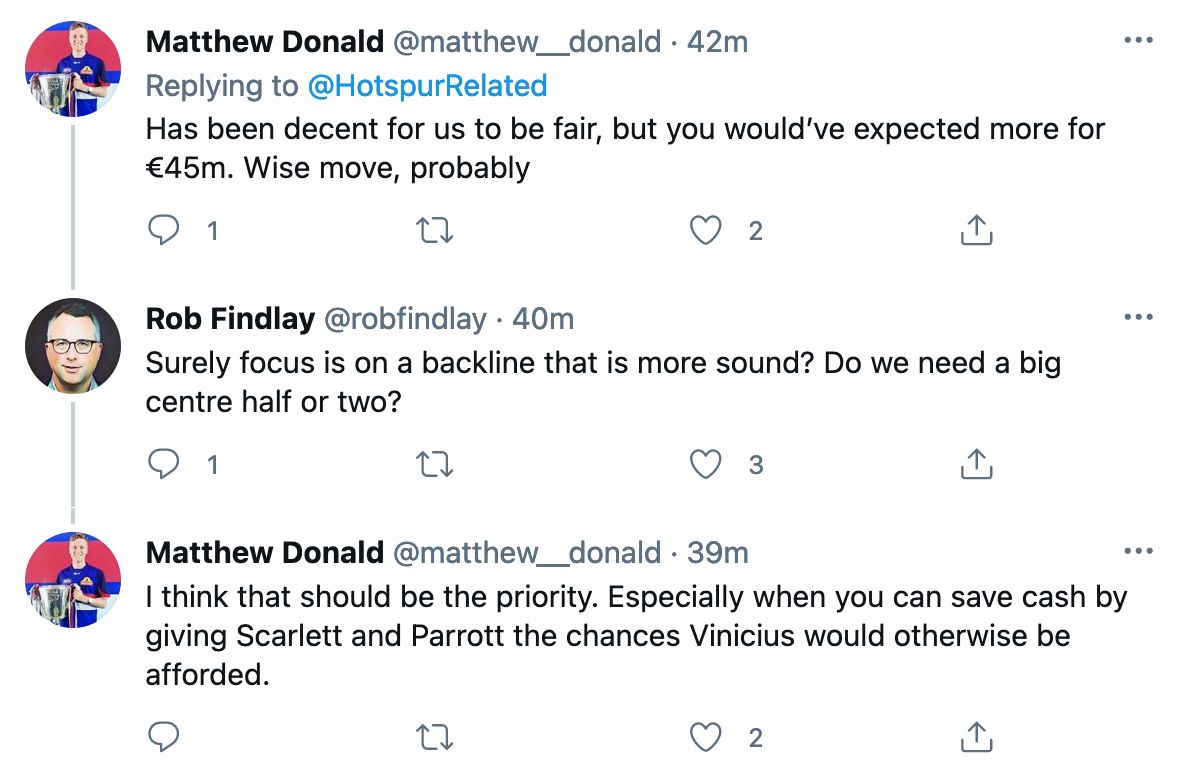Reply to Rob Findlay's backline tweet
The height and width of the screenshot is (770, 1186).
coord(163,464)
